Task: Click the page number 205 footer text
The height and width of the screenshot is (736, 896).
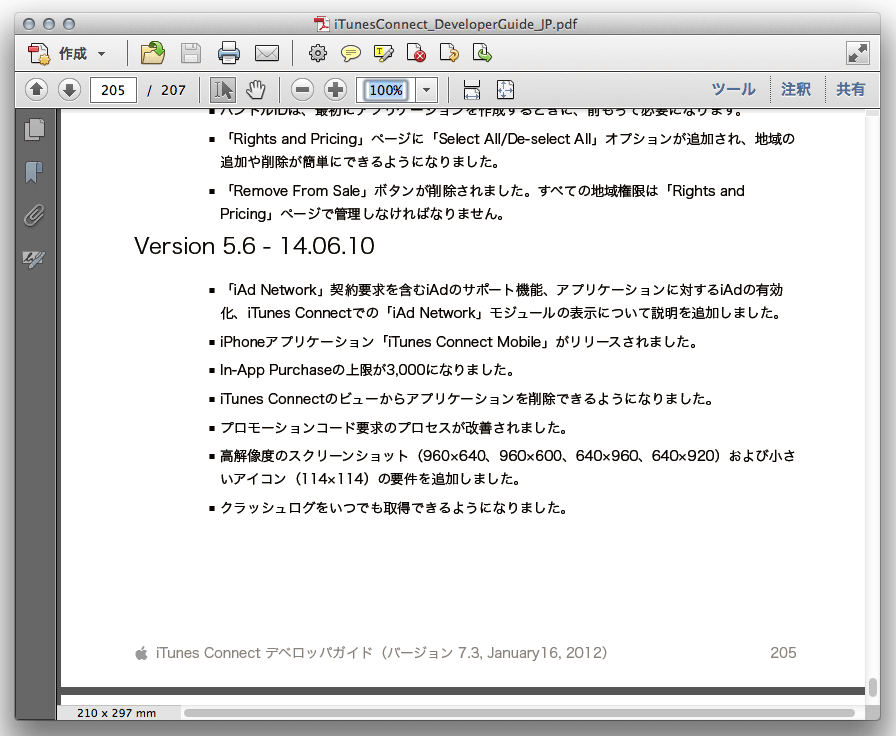Action: 783,653
